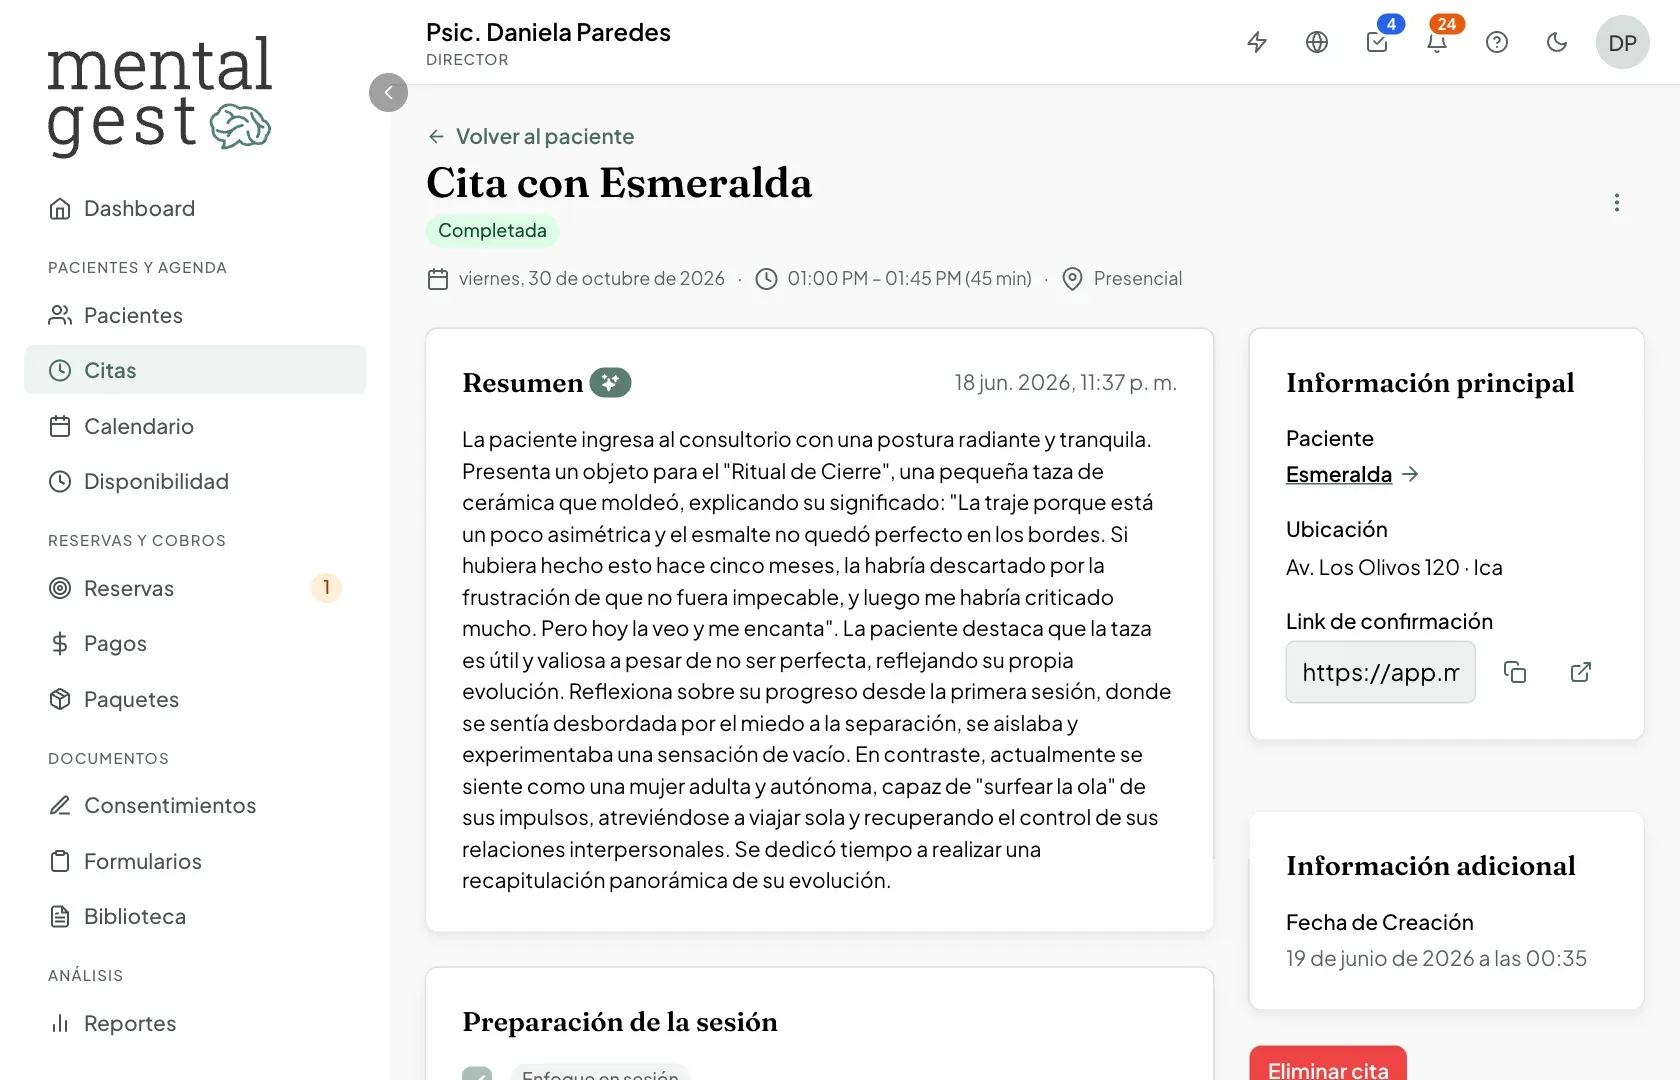Open Disponibilidad in the sidebar
Viewport: 1680px width, 1080px height.
click(x=195, y=481)
